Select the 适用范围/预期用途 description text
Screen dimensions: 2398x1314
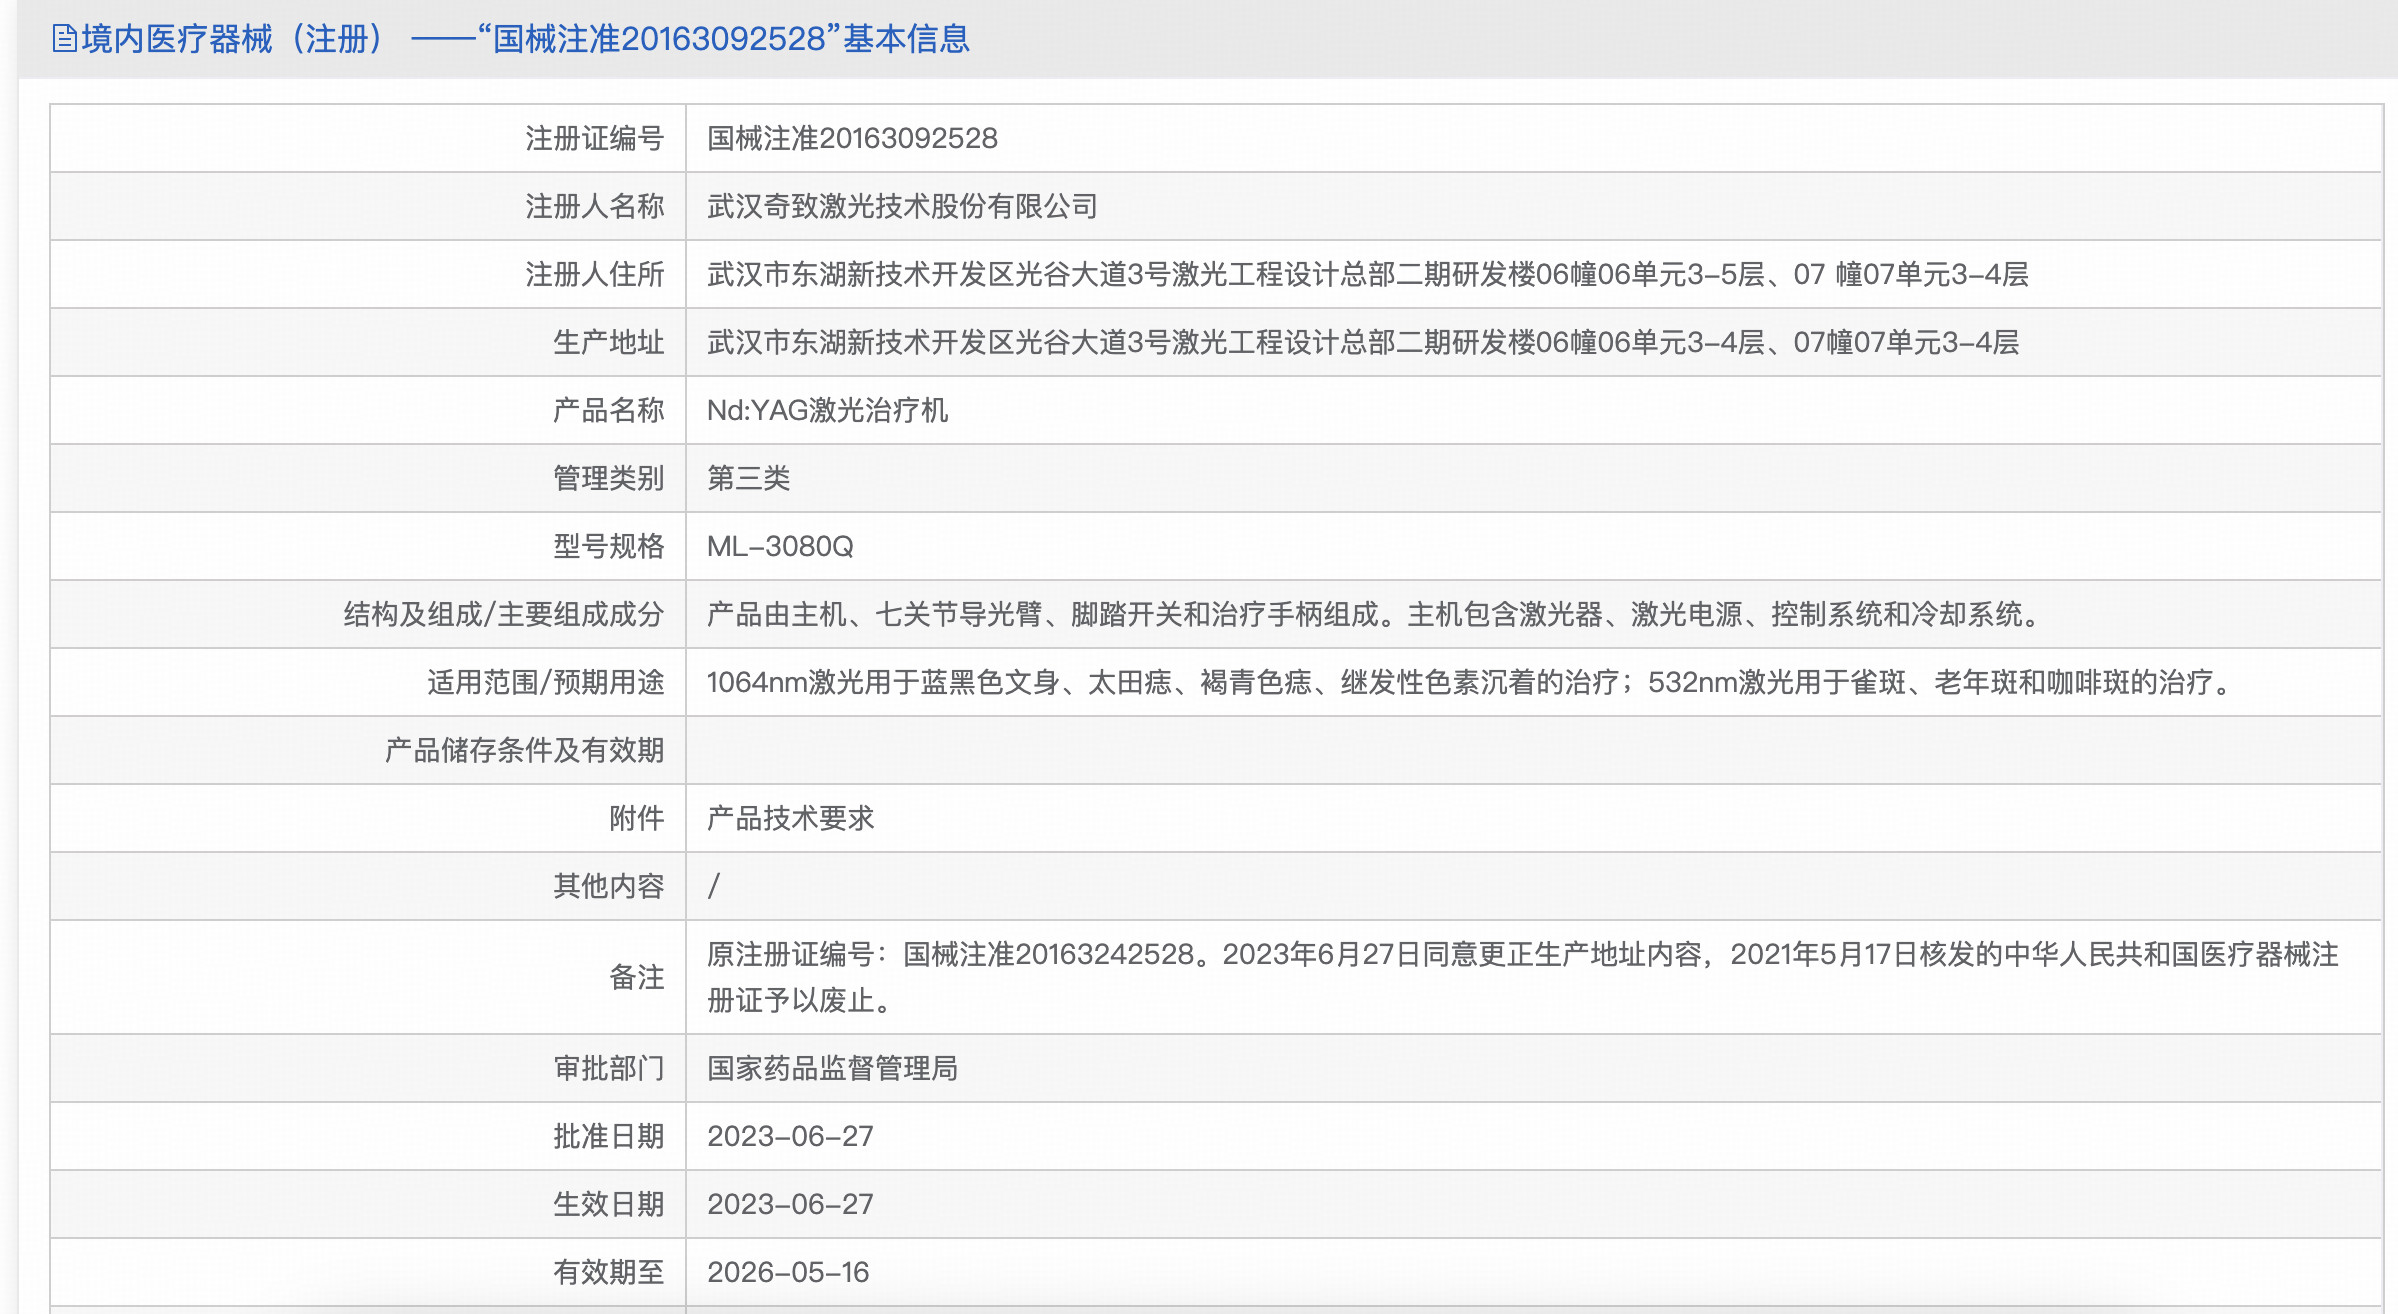(x=1350, y=682)
